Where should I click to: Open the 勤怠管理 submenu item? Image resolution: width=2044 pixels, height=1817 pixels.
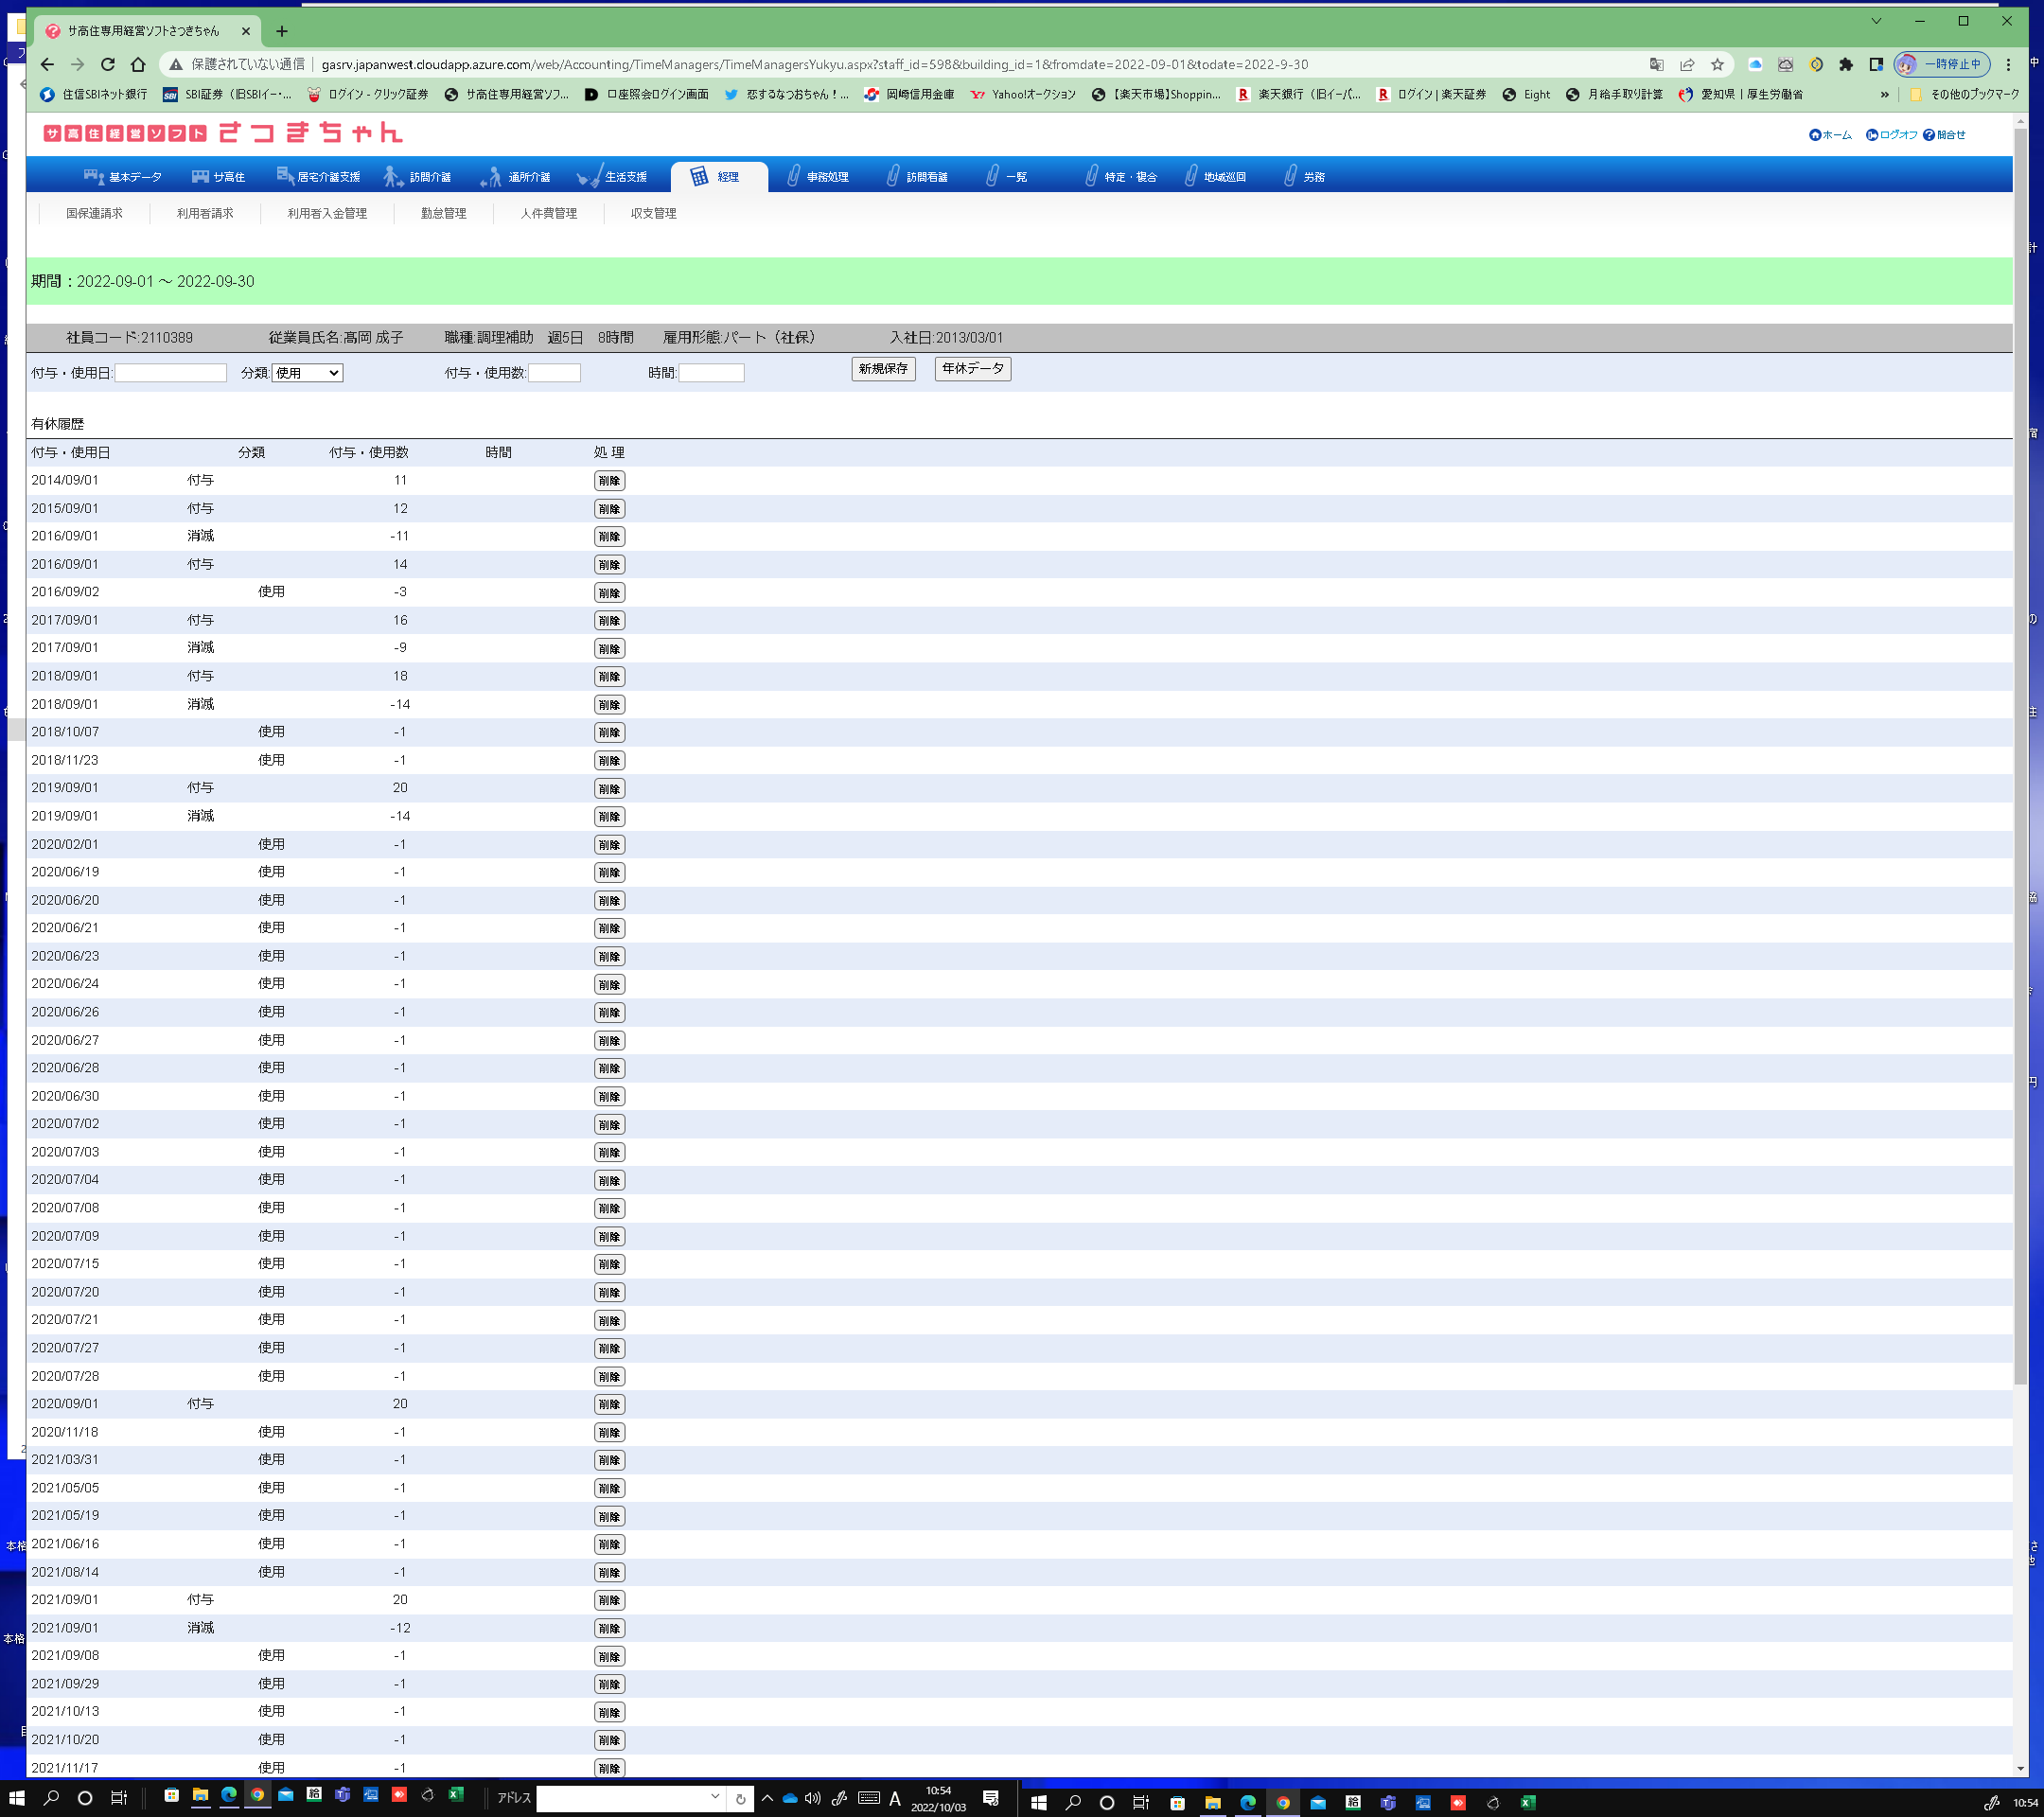(443, 213)
